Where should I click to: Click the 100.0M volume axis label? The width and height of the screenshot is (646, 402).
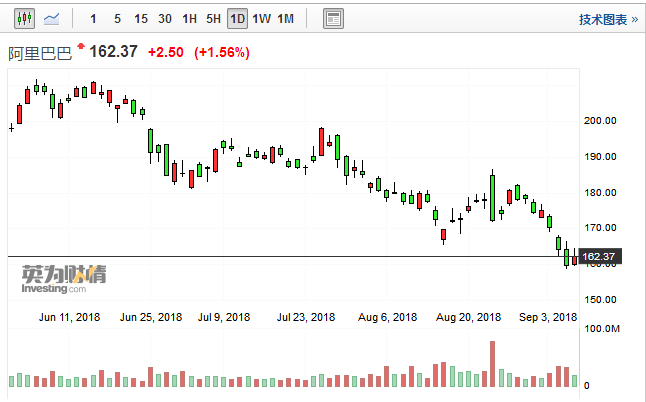coord(602,329)
